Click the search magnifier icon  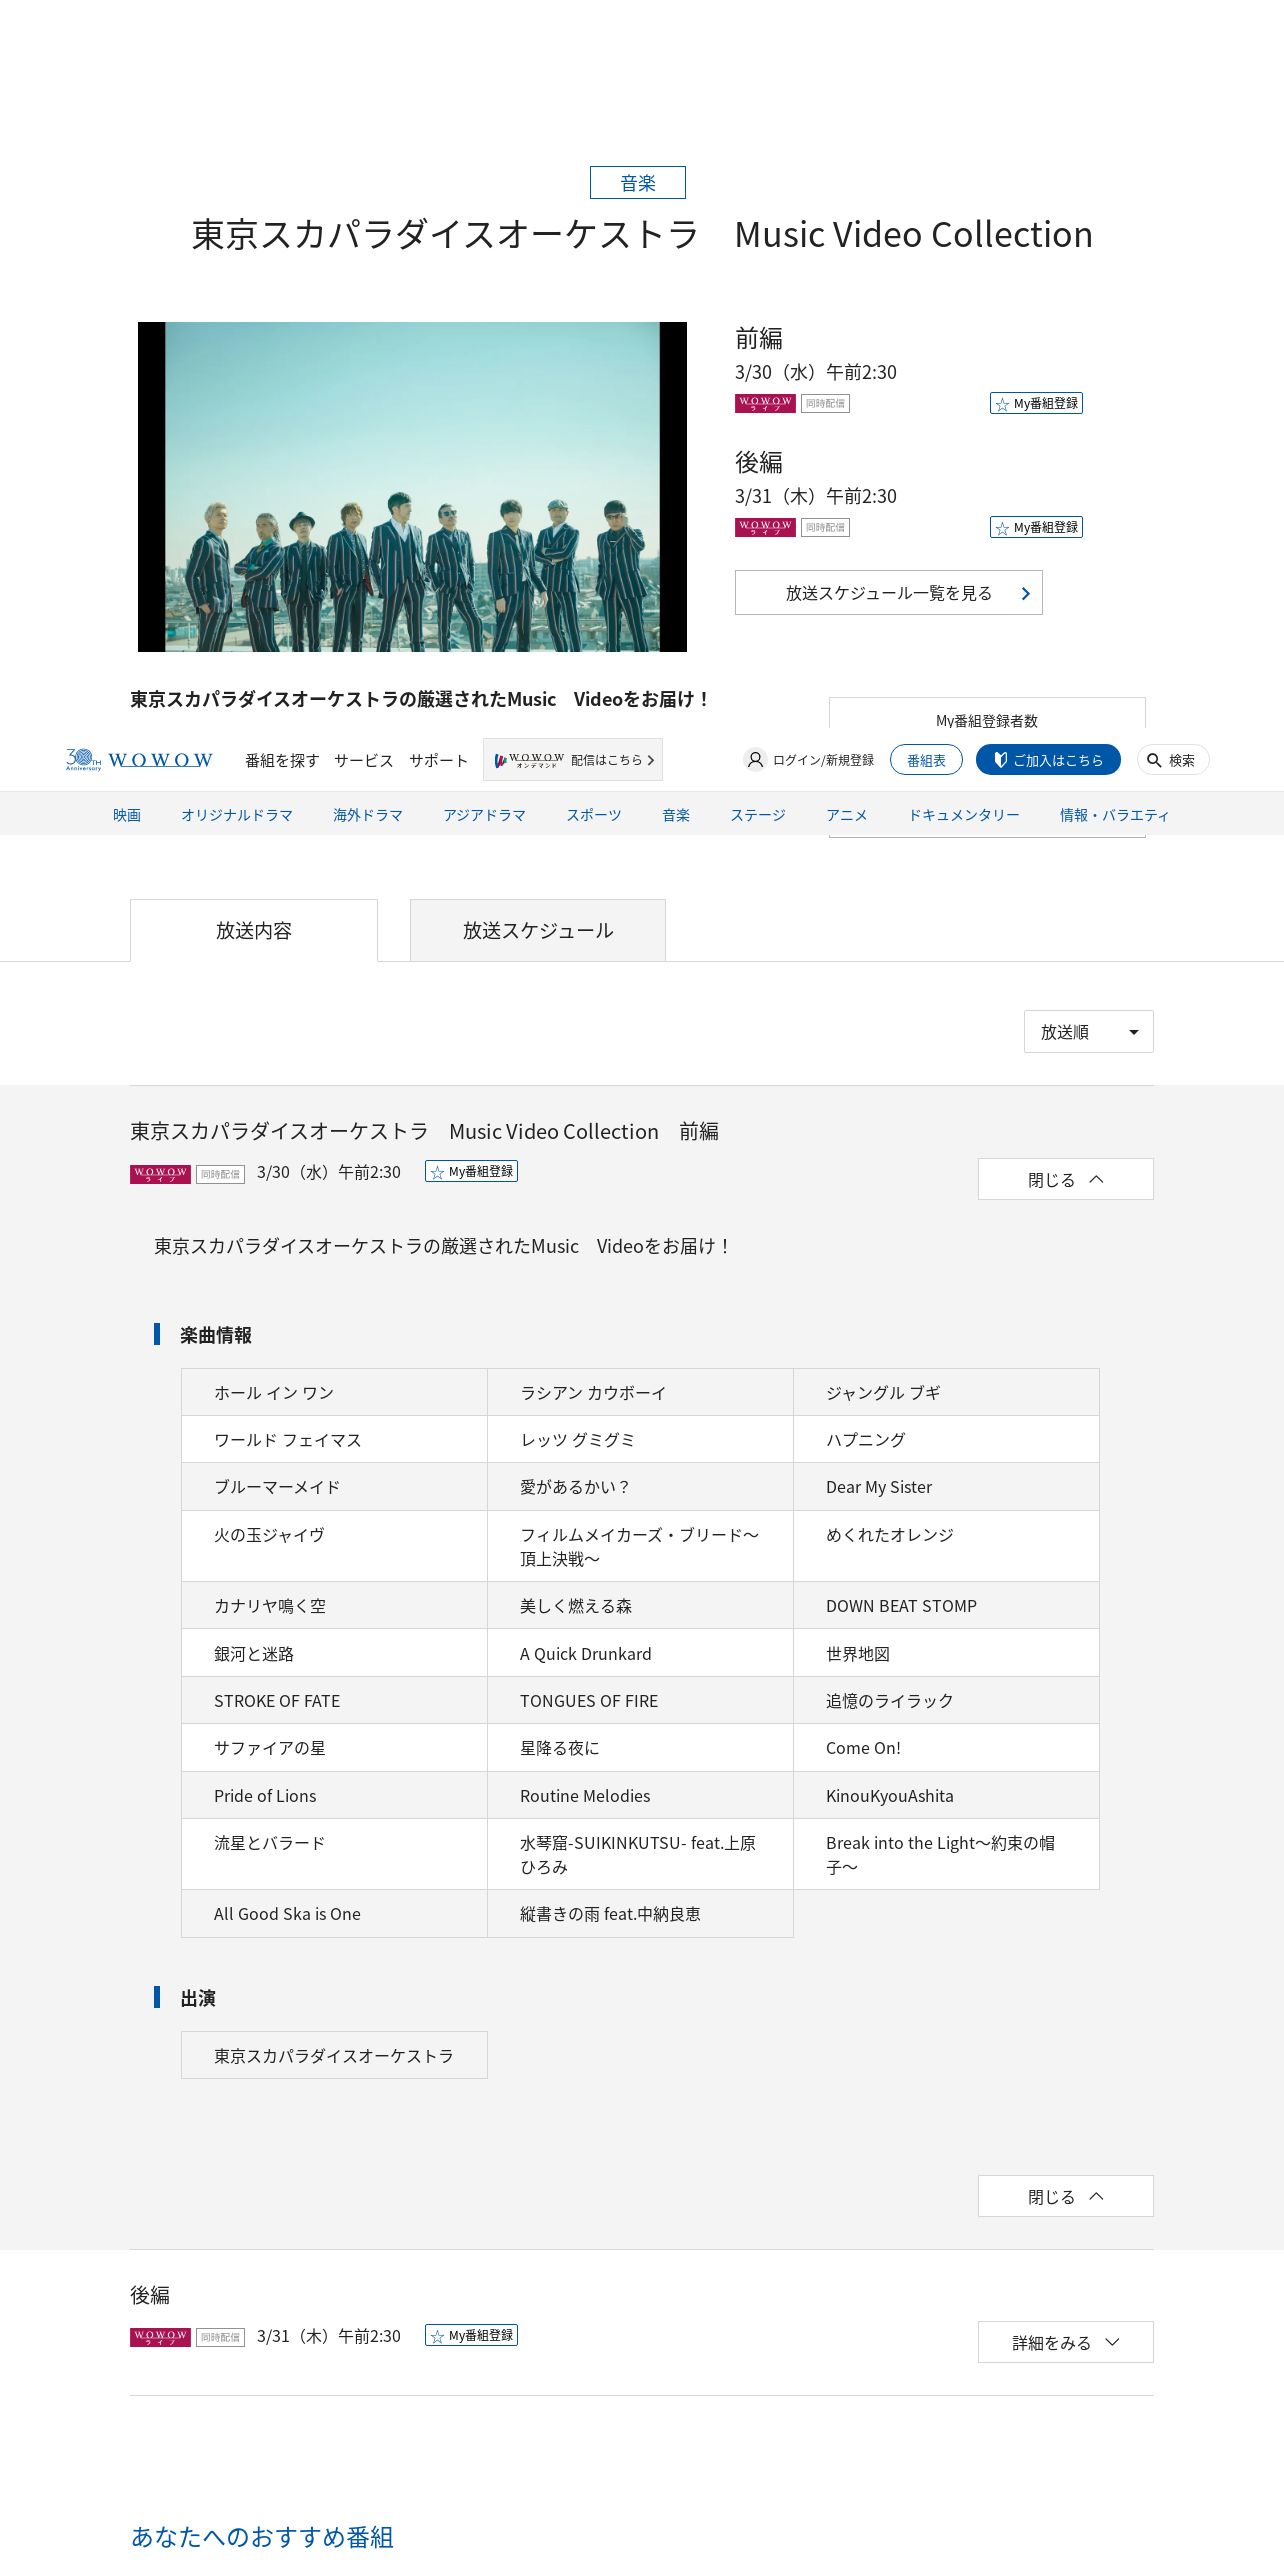[1154, 760]
